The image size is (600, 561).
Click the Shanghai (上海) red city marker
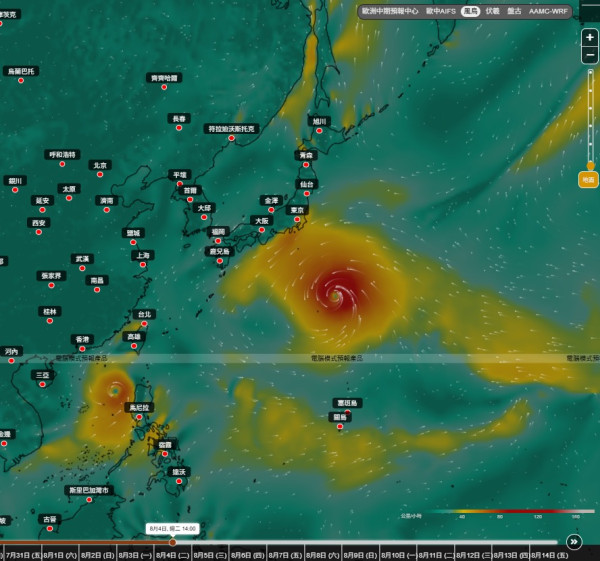pyautogui.click(x=143, y=264)
